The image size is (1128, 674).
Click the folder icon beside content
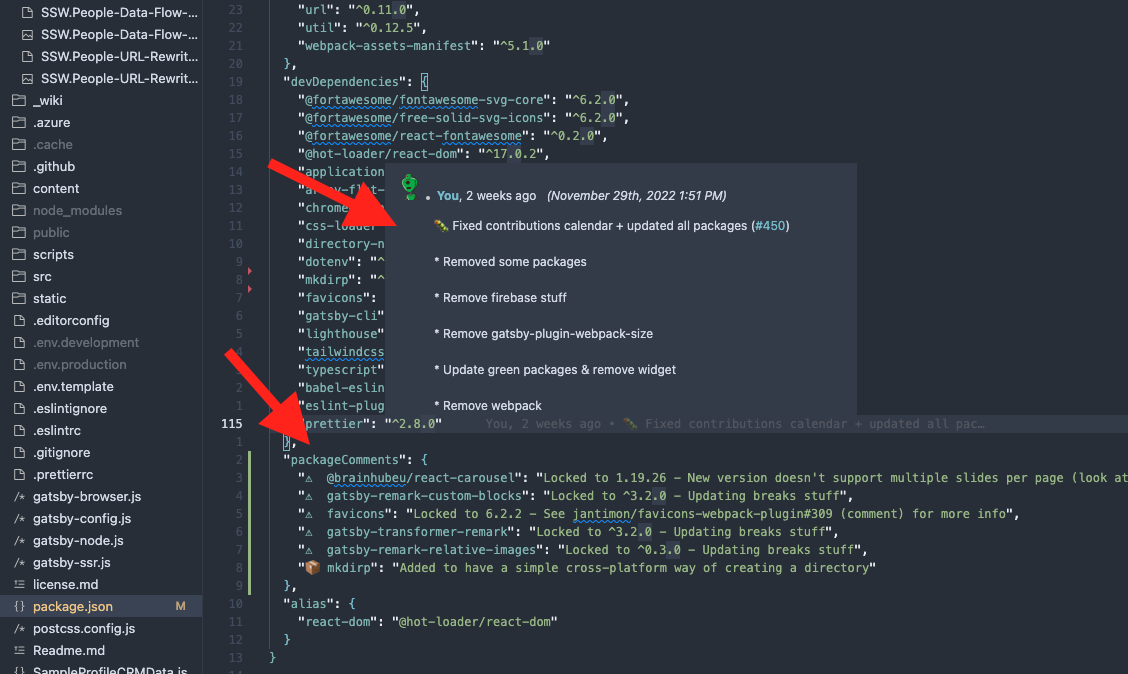[18, 188]
